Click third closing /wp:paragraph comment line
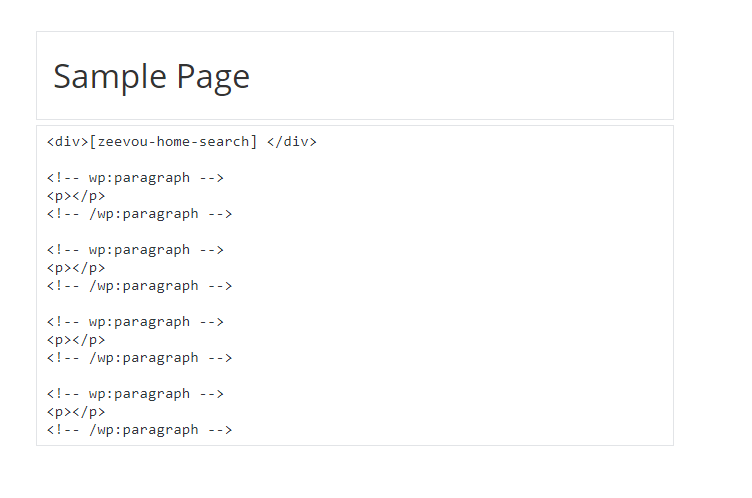Viewport: 752px width, 498px height. pyautogui.click(x=139, y=358)
